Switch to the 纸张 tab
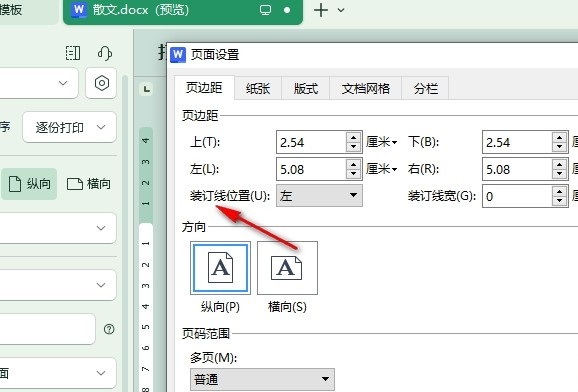This screenshot has width=578, height=392. [258, 89]
